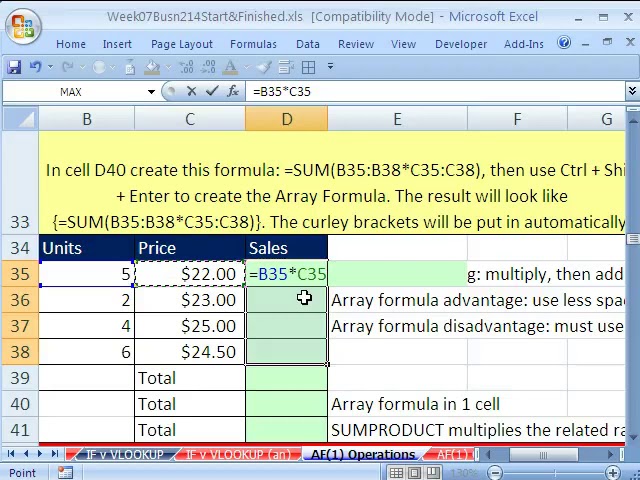Open Excel Help question mark
Screen dimensions: 640x480
tap(564, 42)
